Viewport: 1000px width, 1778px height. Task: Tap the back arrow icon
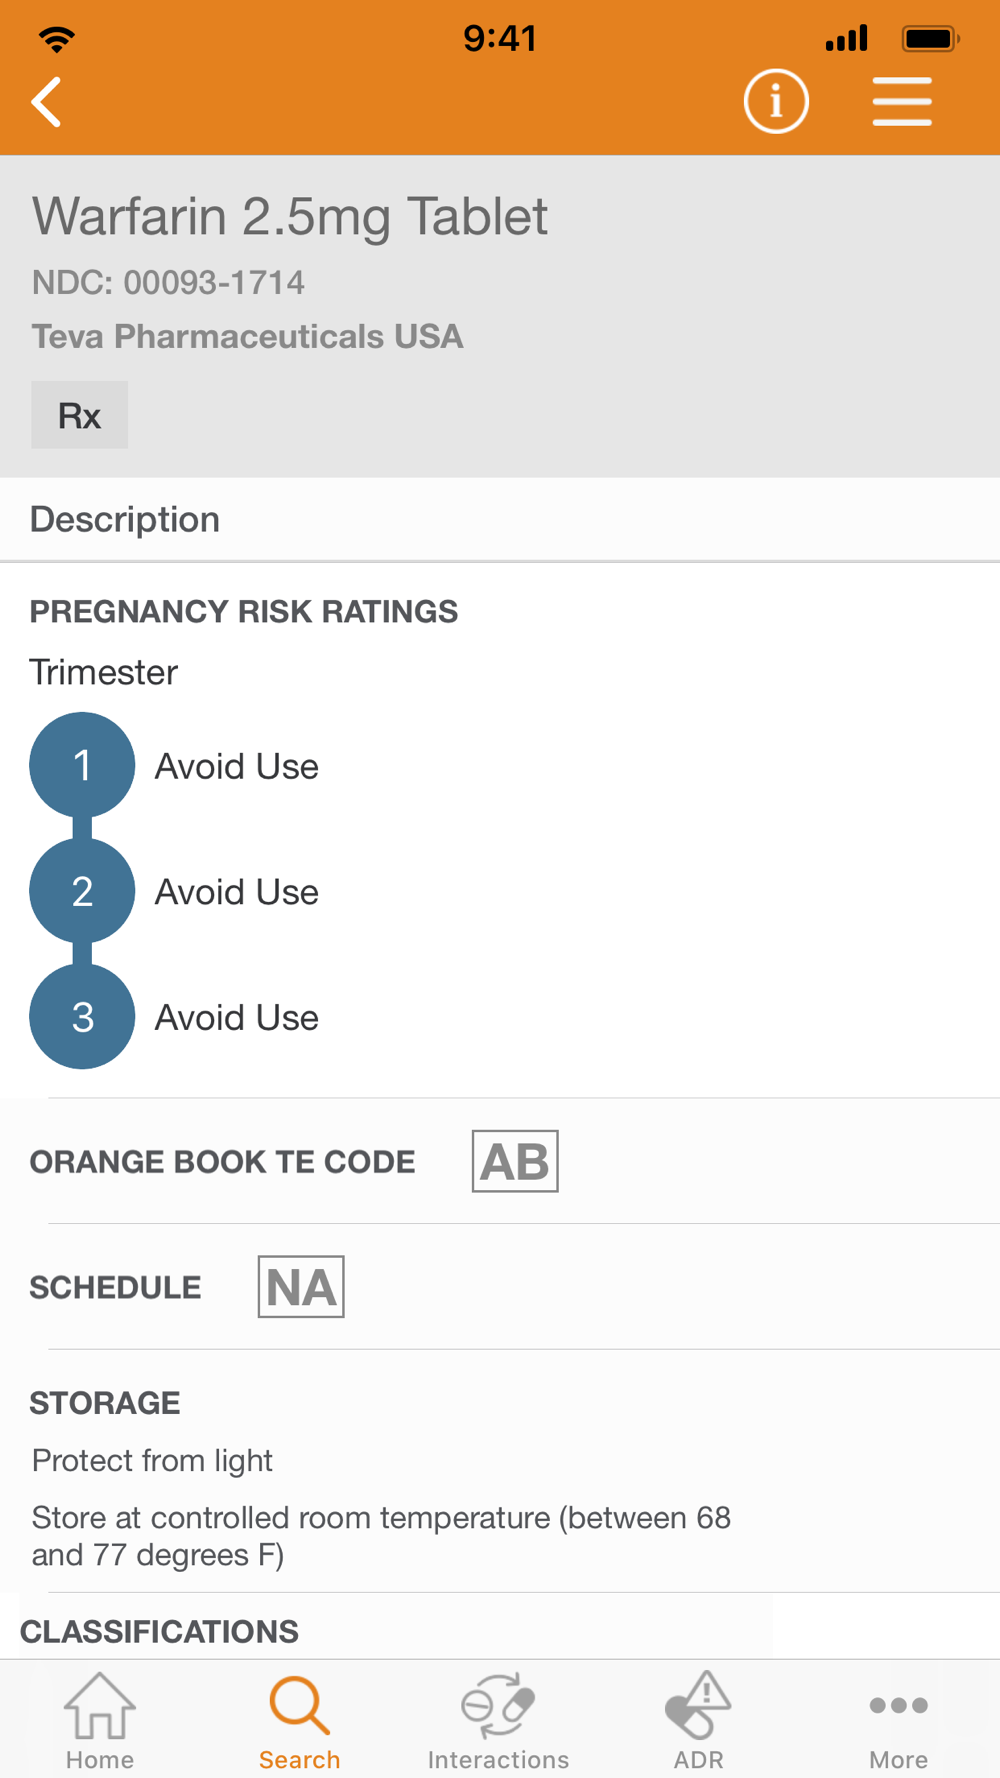pyautogui.click(x=47, y=102)
